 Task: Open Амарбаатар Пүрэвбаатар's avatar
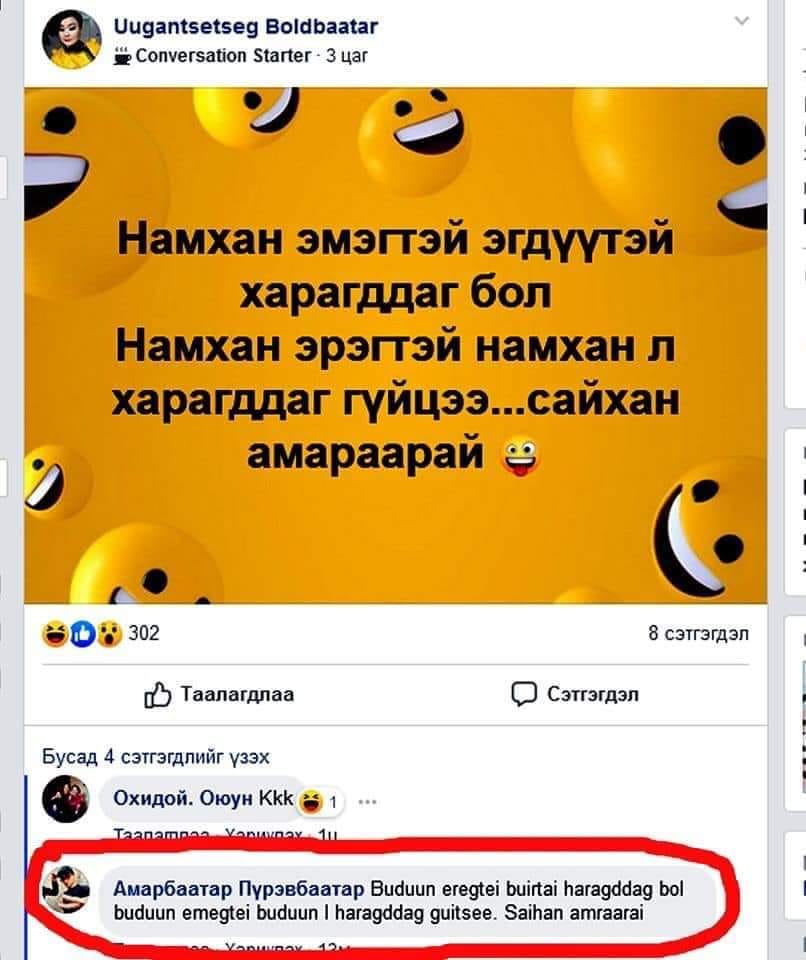coord(66,889)
